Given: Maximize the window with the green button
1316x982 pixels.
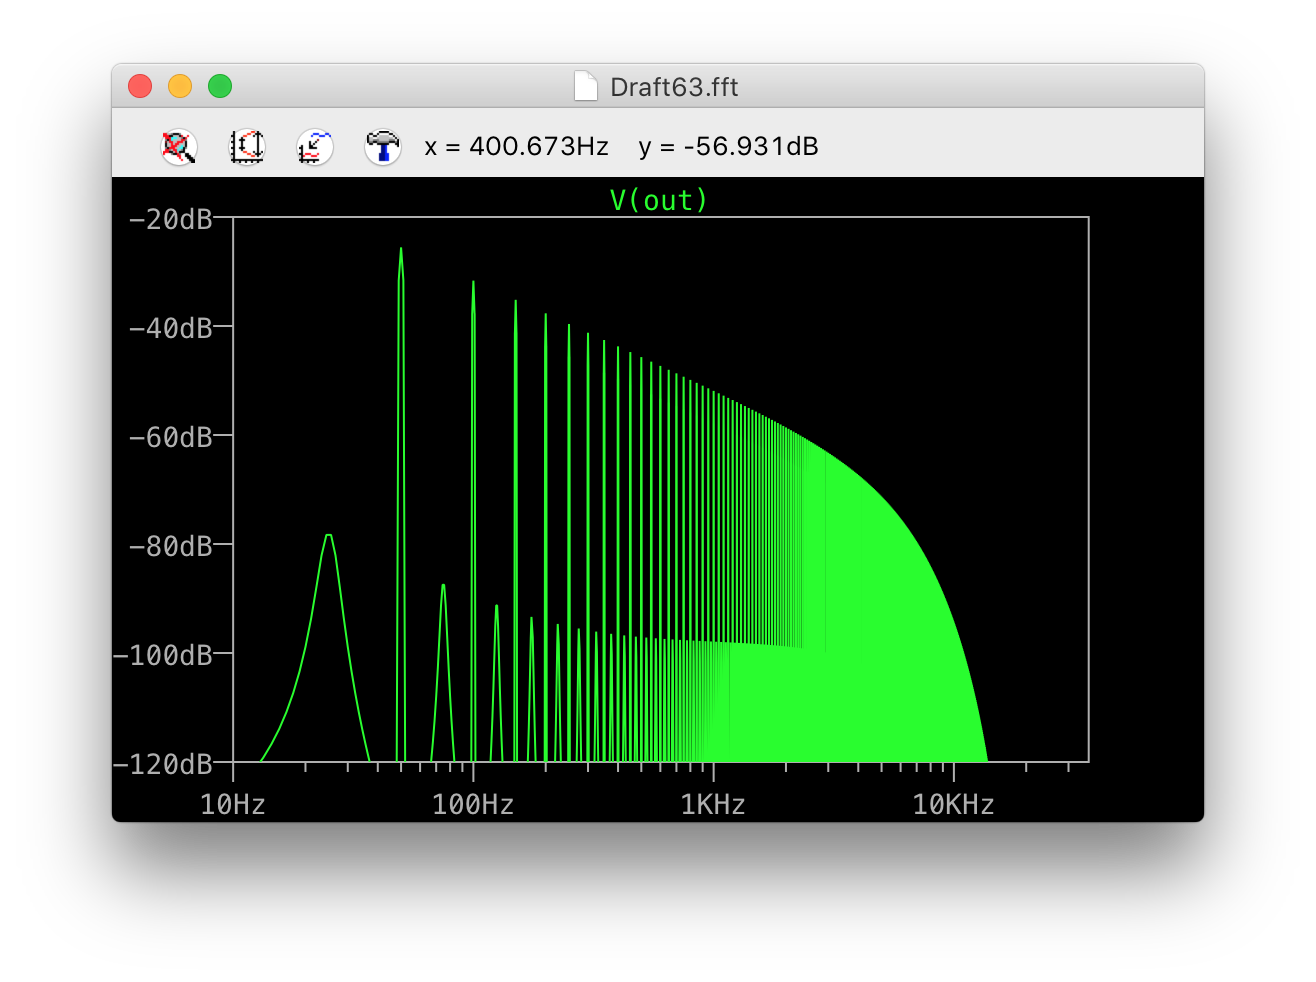Looking at the screenshot, I should 220,86.
